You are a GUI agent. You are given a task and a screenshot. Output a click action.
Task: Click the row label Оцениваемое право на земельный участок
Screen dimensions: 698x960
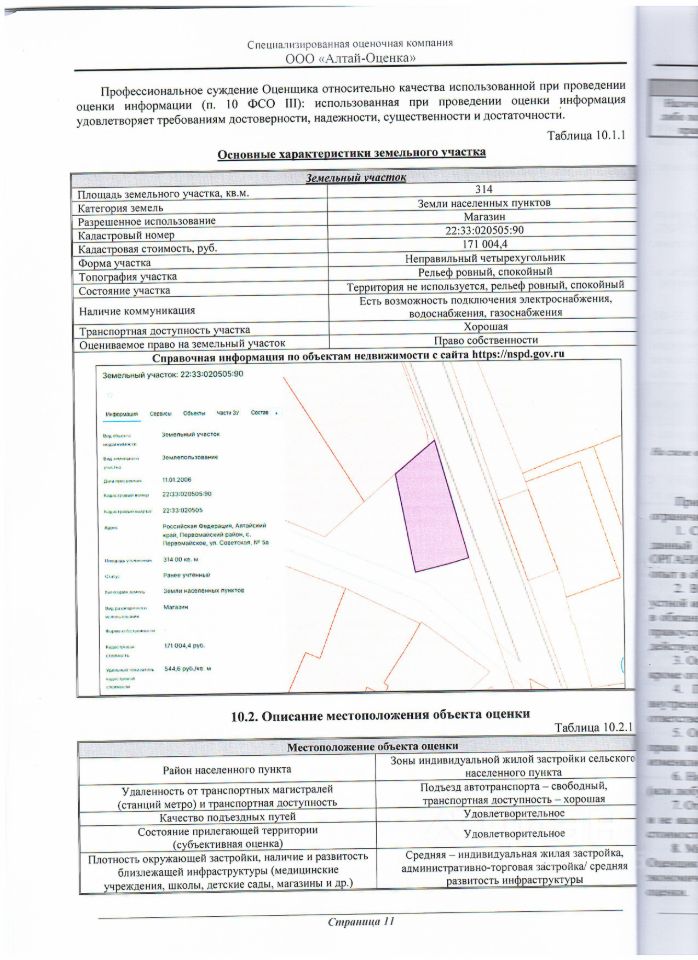point(182,345)
